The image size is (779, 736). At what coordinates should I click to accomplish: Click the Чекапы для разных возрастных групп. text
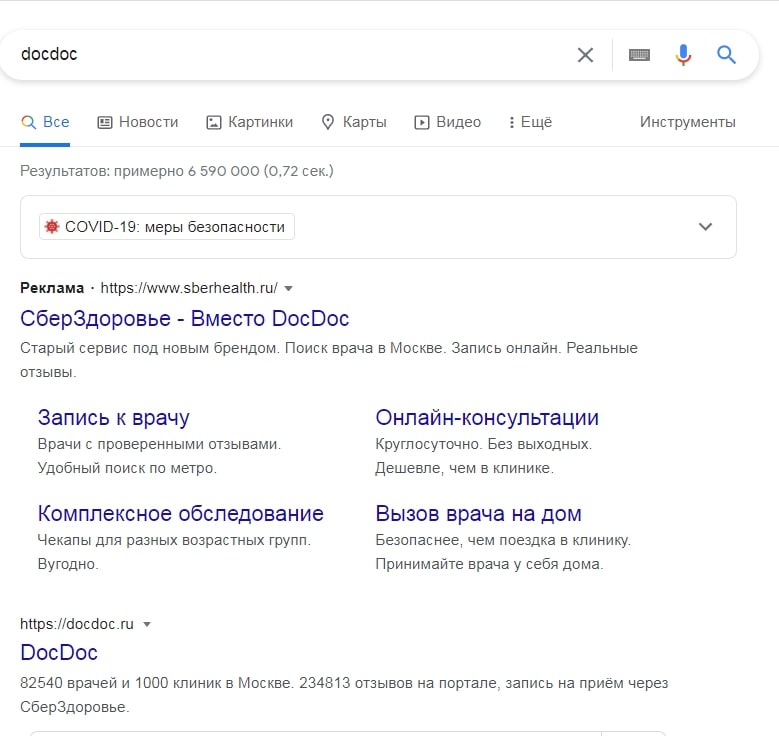(174, 540)
